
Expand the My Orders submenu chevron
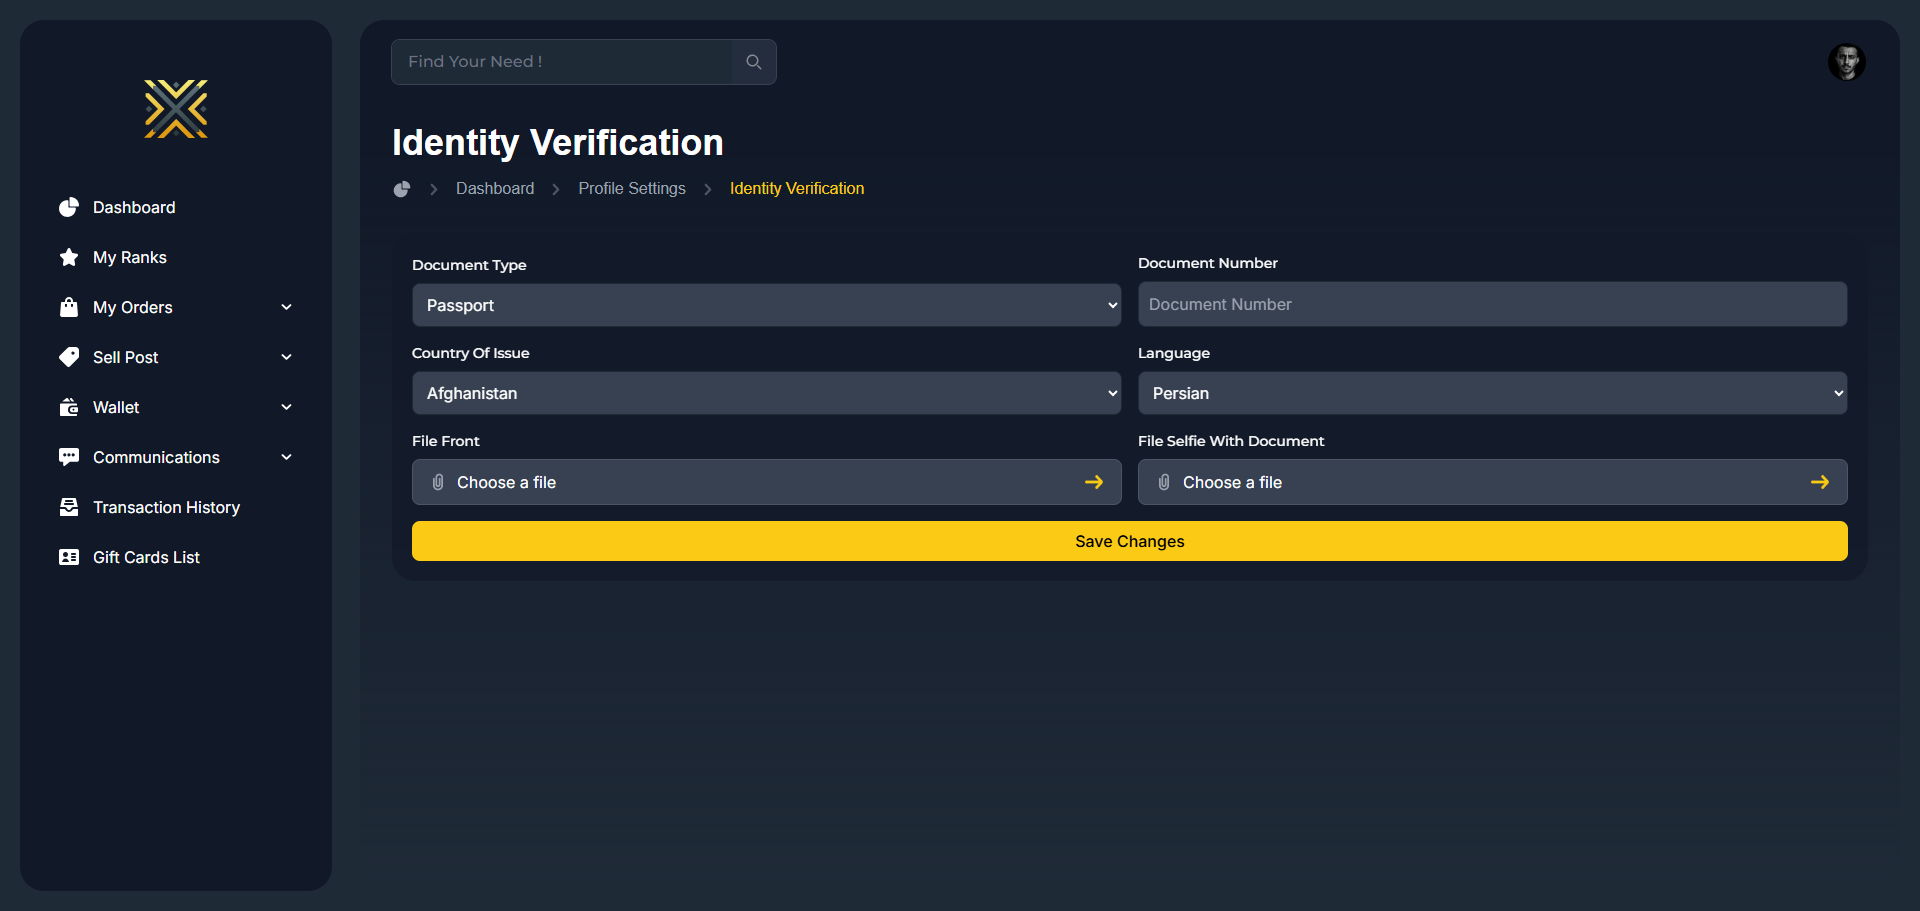click(287, 307)
